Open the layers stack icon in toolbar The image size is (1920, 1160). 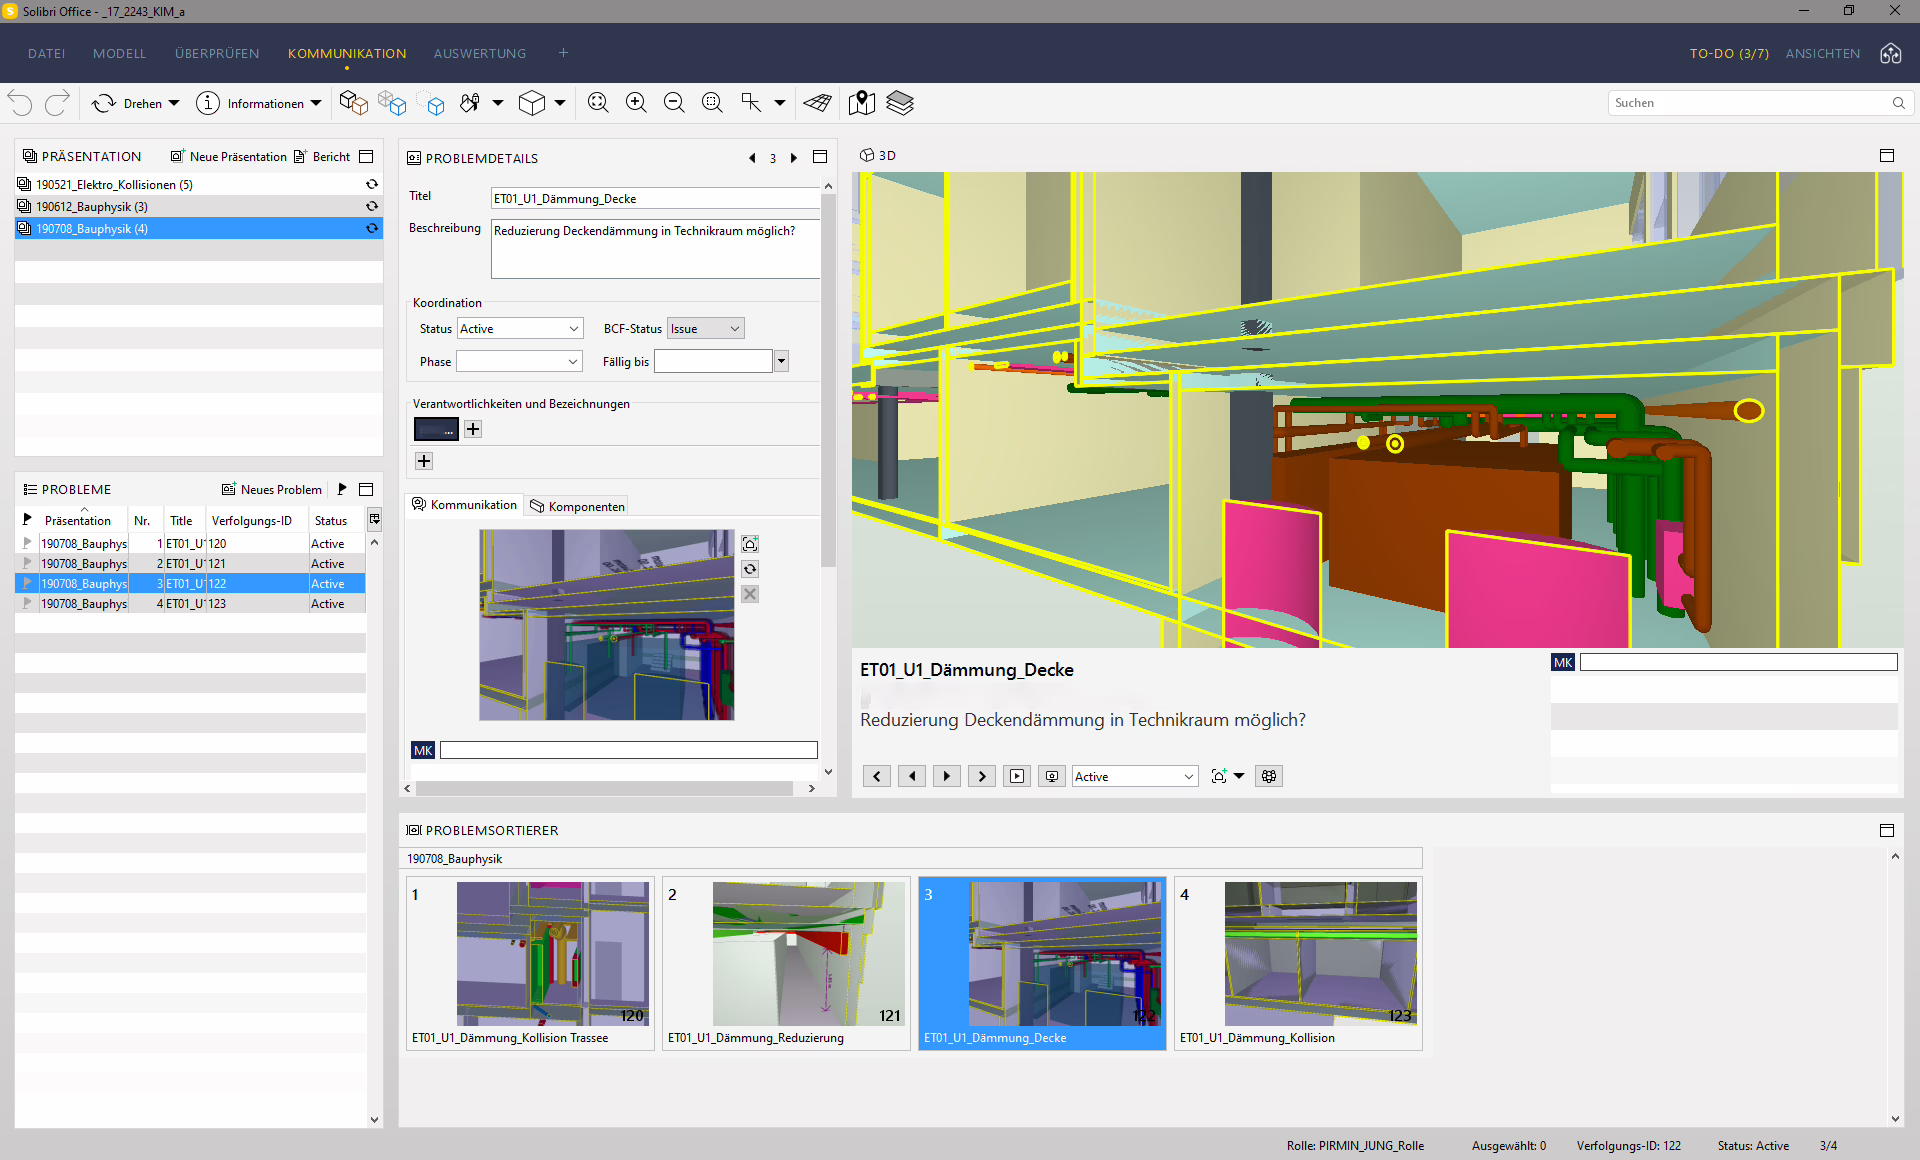point(900,103)
